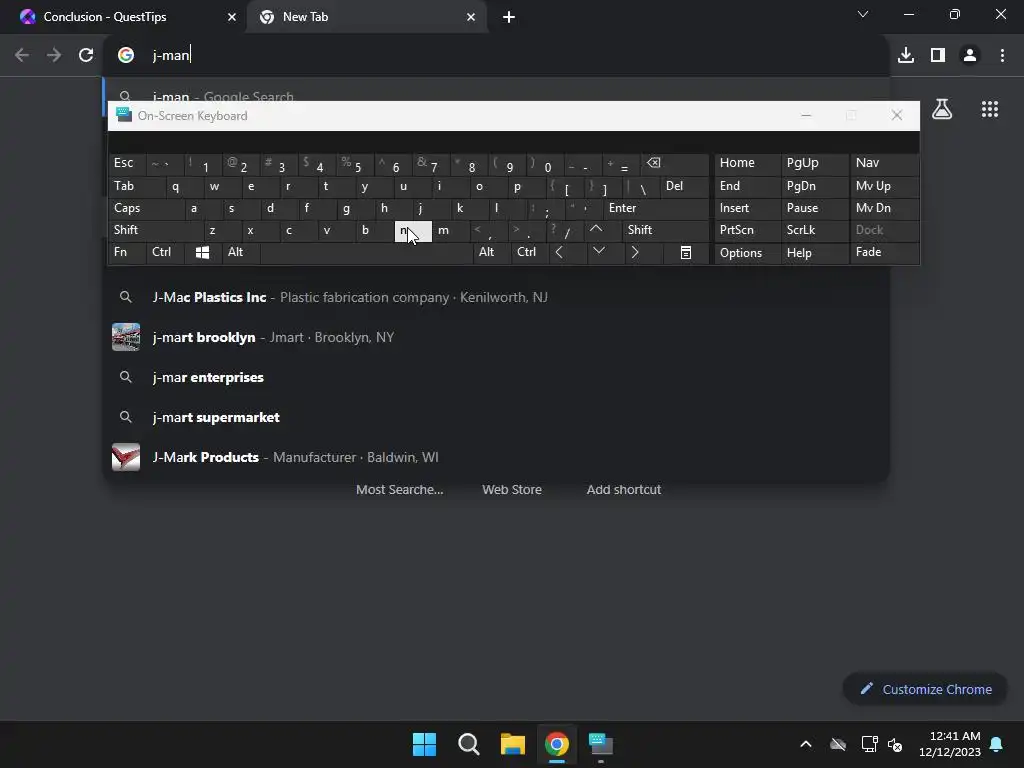Open the Chrome downloads icon

[906, 55]
